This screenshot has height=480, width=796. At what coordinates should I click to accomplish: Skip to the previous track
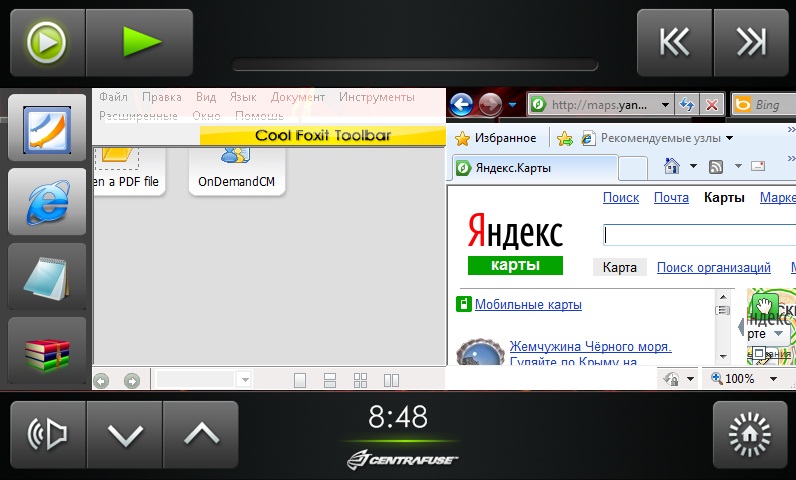coord(675,42)
